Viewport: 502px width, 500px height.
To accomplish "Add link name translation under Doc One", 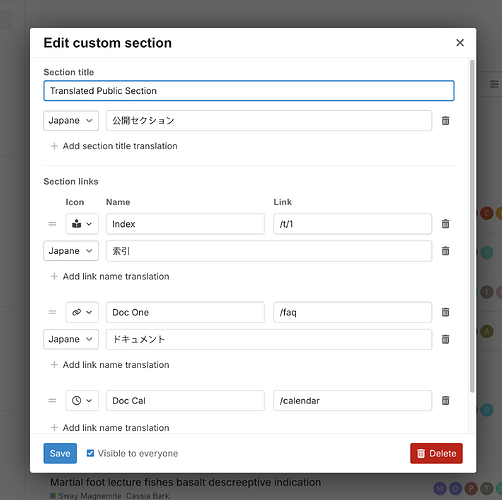I will tap(110, 365).
